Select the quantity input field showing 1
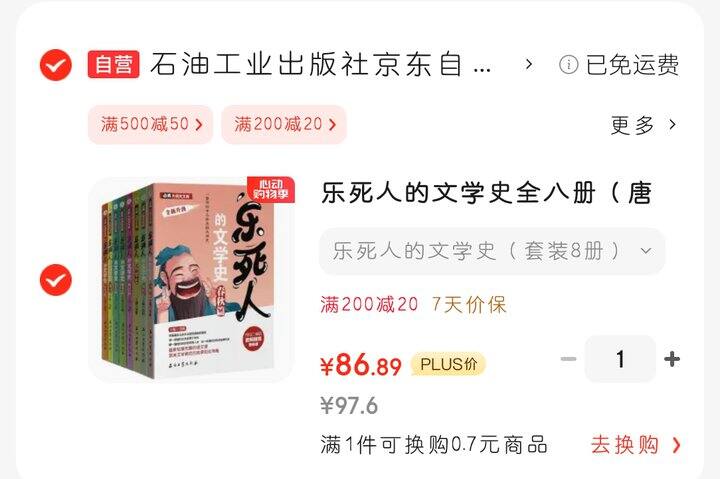Screen dimensions: 720x479 [620, 359]
